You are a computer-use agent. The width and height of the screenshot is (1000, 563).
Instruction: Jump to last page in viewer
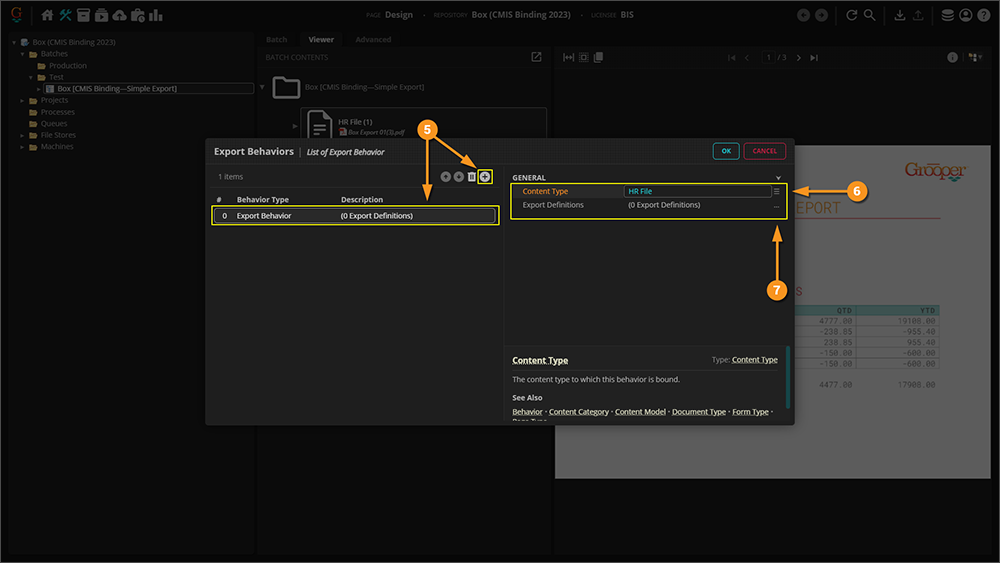[x=814, y=57]
